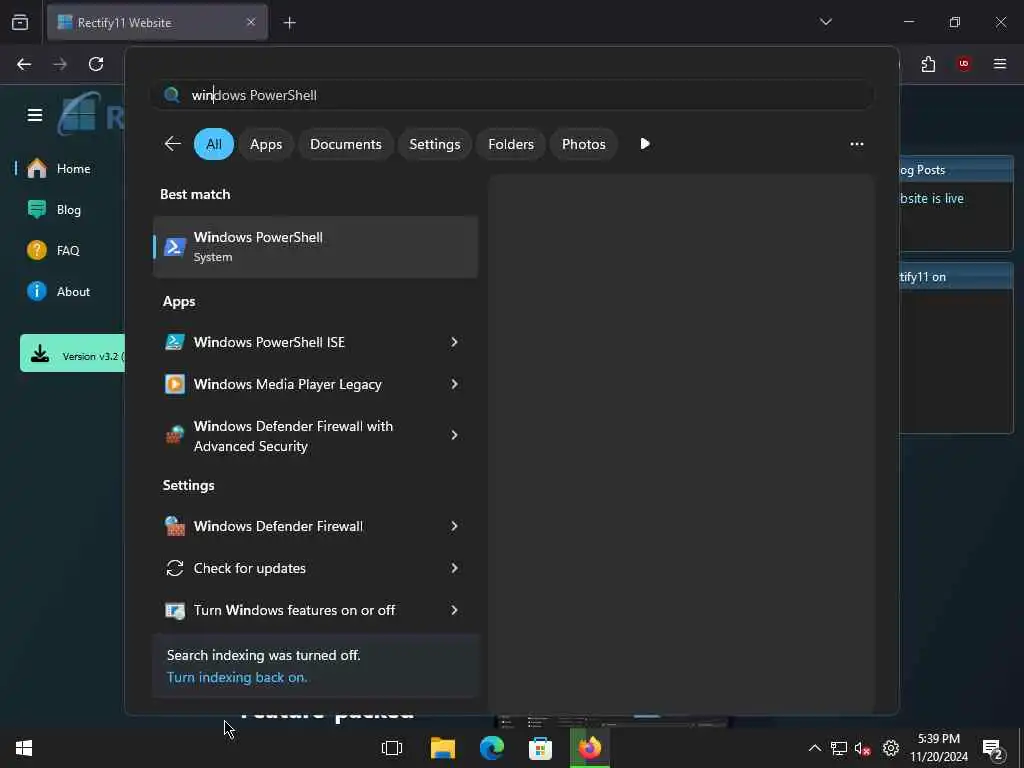Click the uBlock Origin extension icon
This screenshot has height=768, width=1024.
[964, 64]
